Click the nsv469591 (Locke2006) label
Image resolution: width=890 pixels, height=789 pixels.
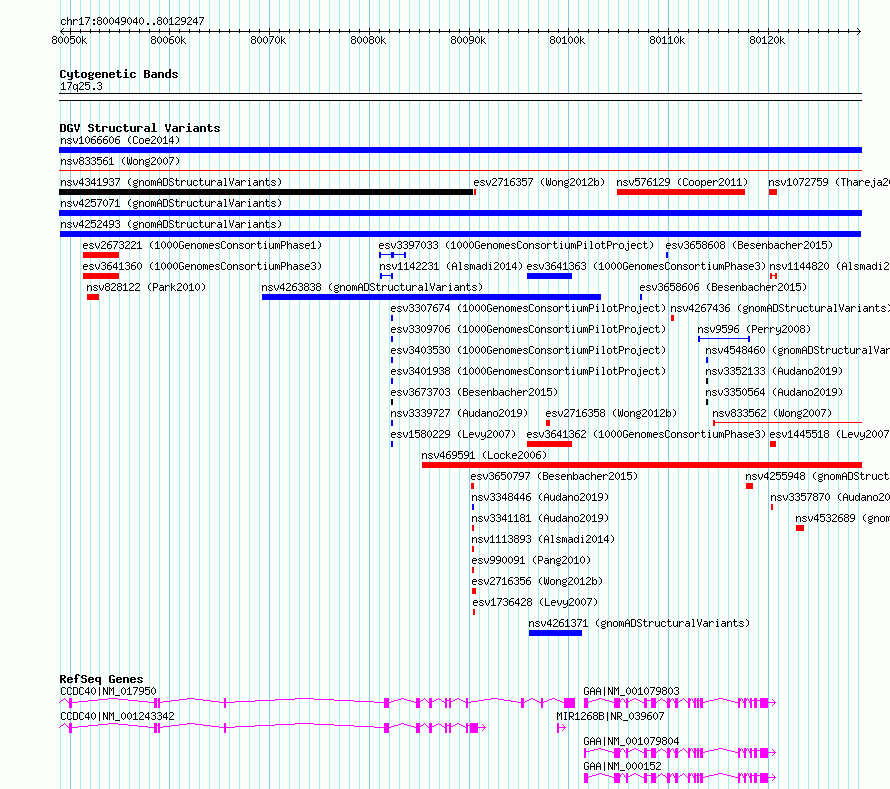[484, 455]
